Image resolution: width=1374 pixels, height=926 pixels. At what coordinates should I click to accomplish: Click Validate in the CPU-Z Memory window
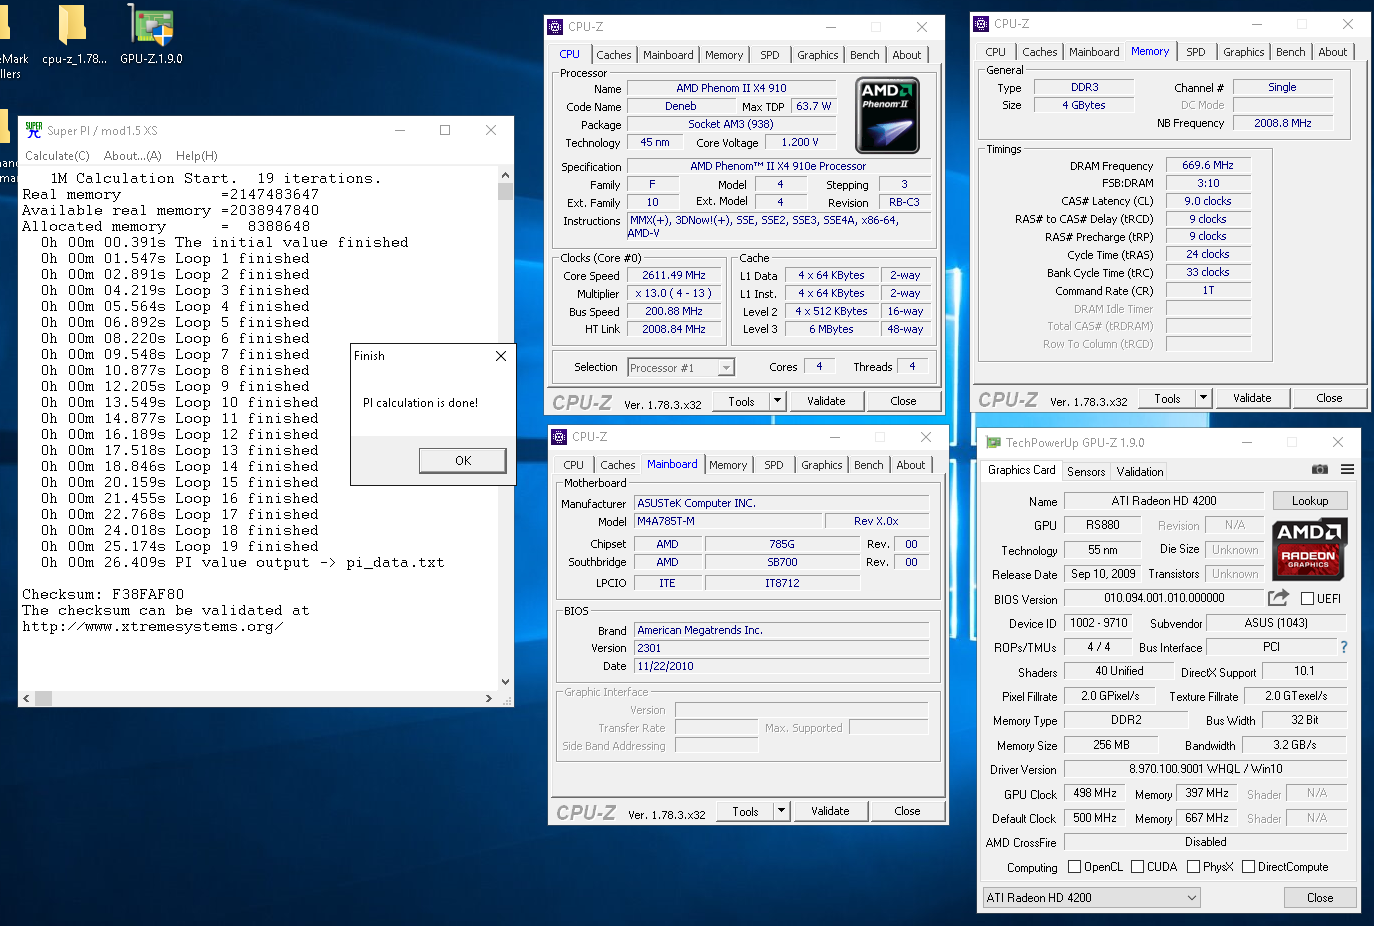pyautogui.click(x=1252, y=398)
